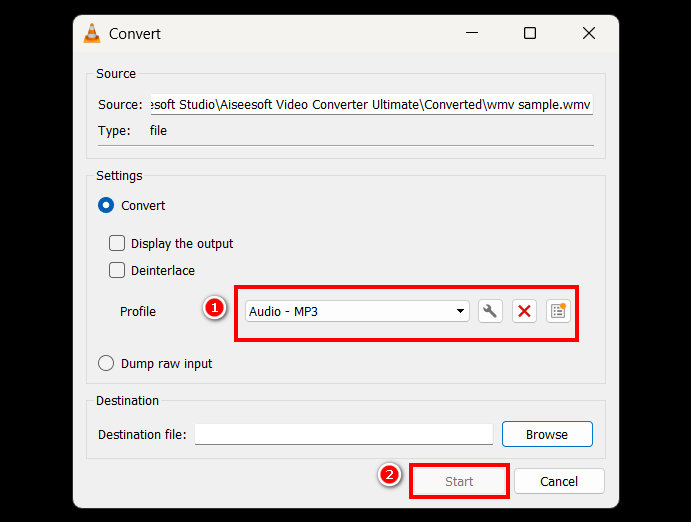Choose the Dump raw input option
691x522 pixels.
(x=106, y=364)
